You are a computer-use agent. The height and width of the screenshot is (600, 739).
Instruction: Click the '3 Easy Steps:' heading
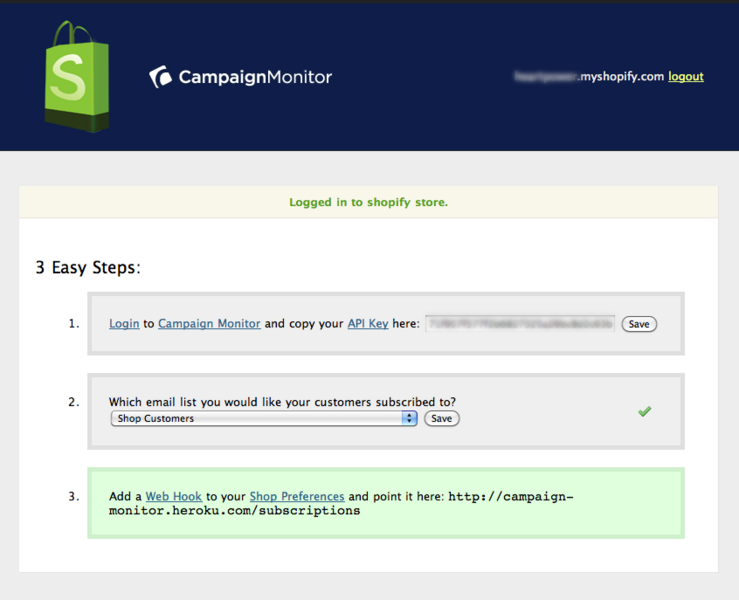point(88,268)
